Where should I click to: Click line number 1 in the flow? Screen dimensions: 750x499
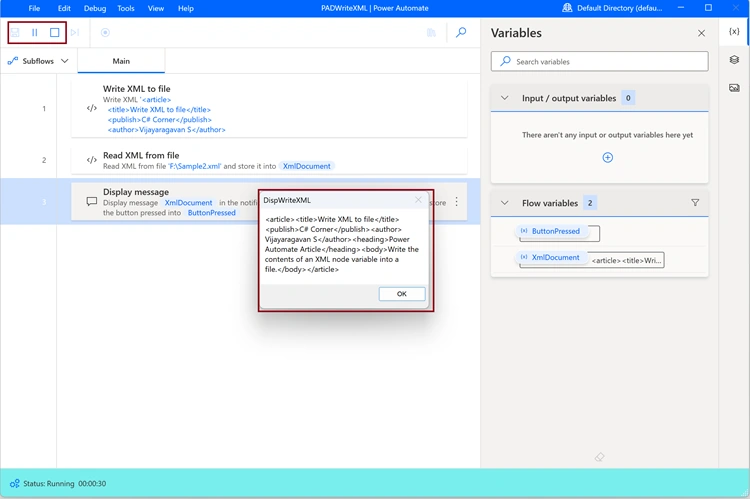(x=44, y=109)
